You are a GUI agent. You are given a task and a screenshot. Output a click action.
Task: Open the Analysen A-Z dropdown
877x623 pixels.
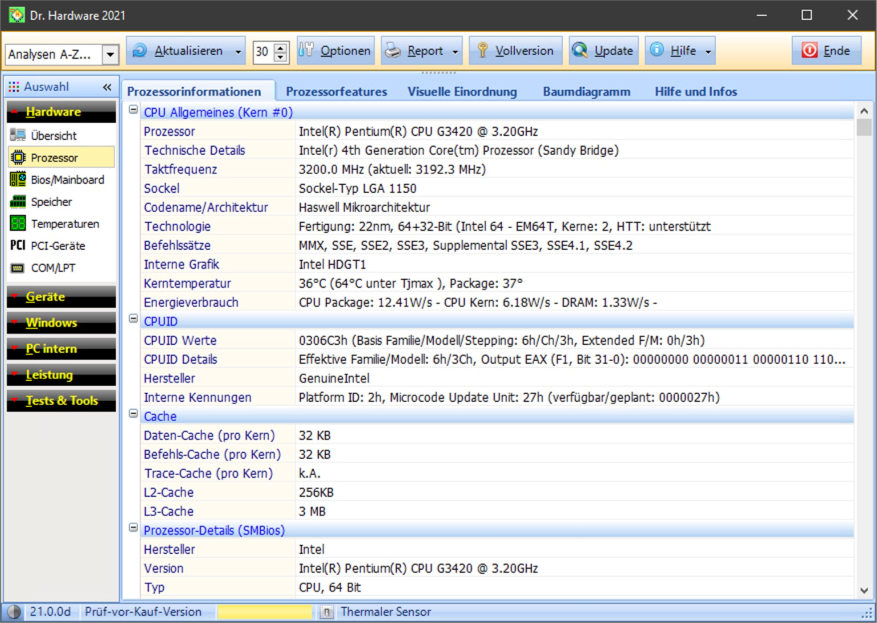click(110, 54)
